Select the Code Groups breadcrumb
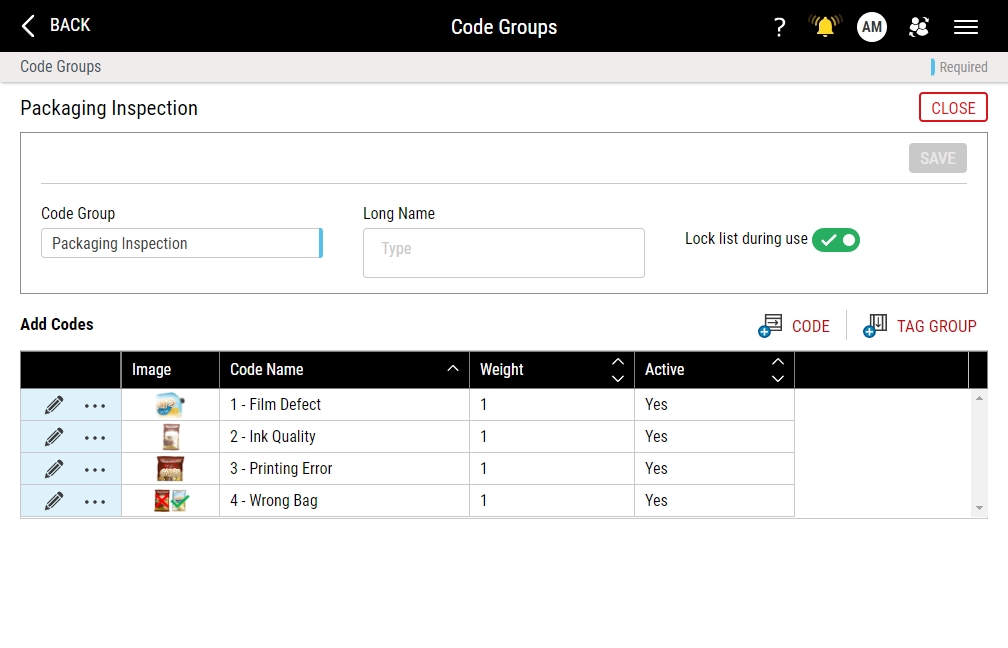This screenshot has width=1008, height=648. click(x=59, y=66)
